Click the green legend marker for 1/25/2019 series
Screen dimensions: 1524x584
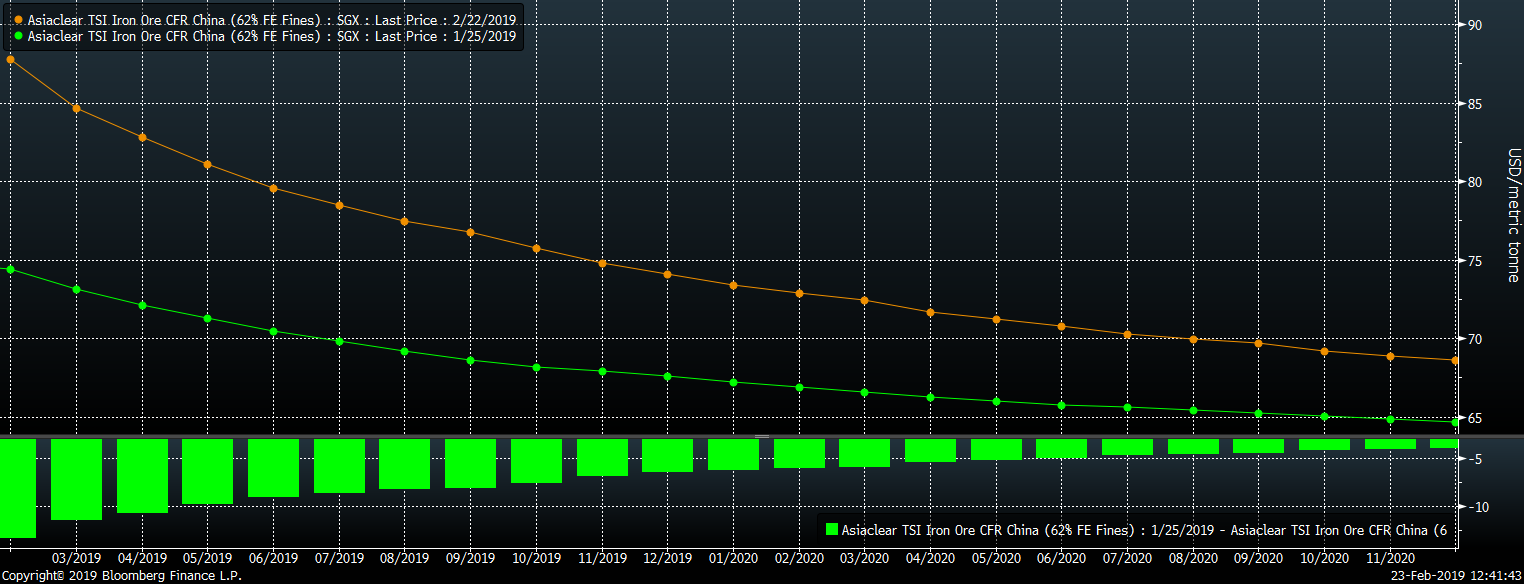[x=19, y=36]
